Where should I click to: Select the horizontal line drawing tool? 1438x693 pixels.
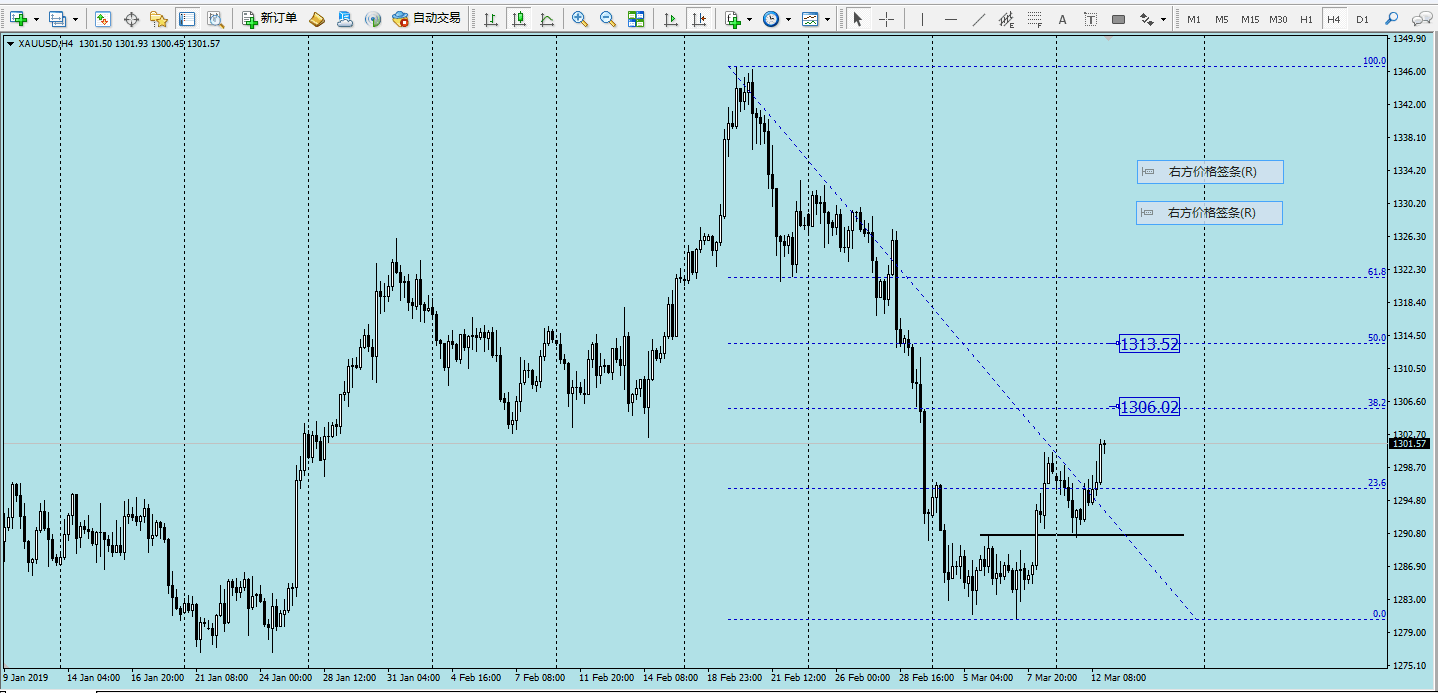coord(950,19)
